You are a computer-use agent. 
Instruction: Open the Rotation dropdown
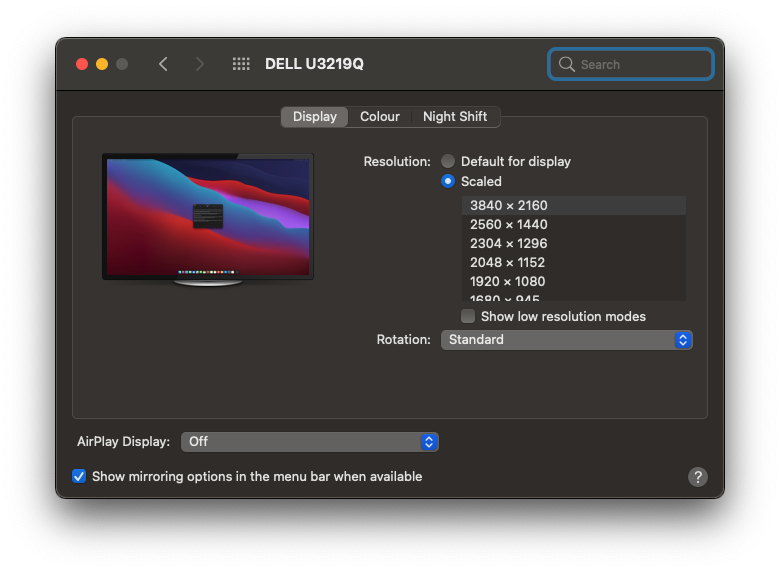(x=567, y=340)
